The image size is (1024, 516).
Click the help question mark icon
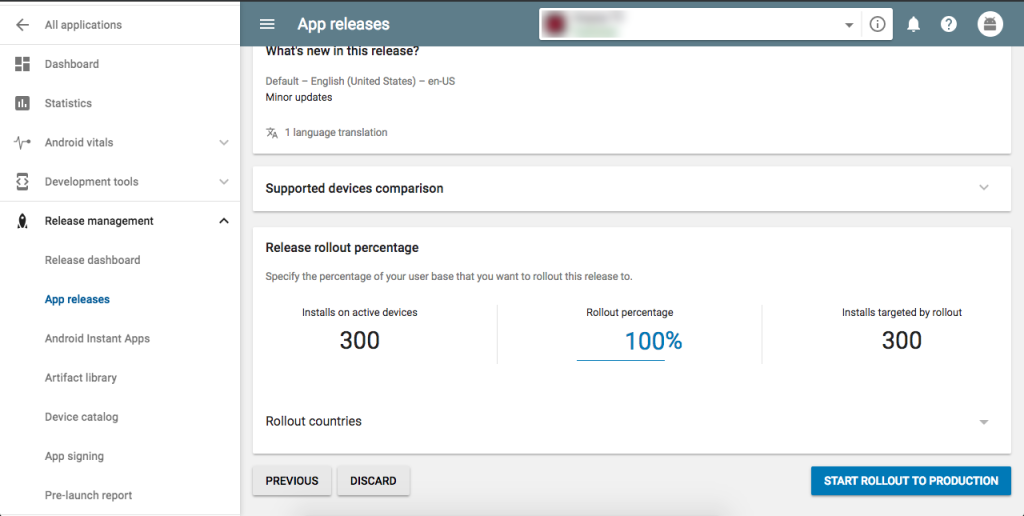949,25
